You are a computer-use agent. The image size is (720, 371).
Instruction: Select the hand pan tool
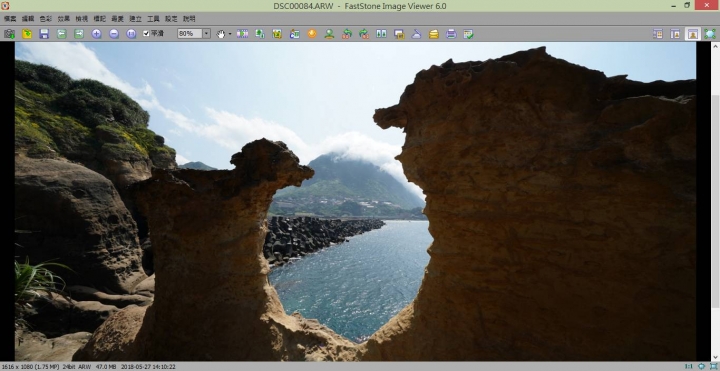(221, 34)
